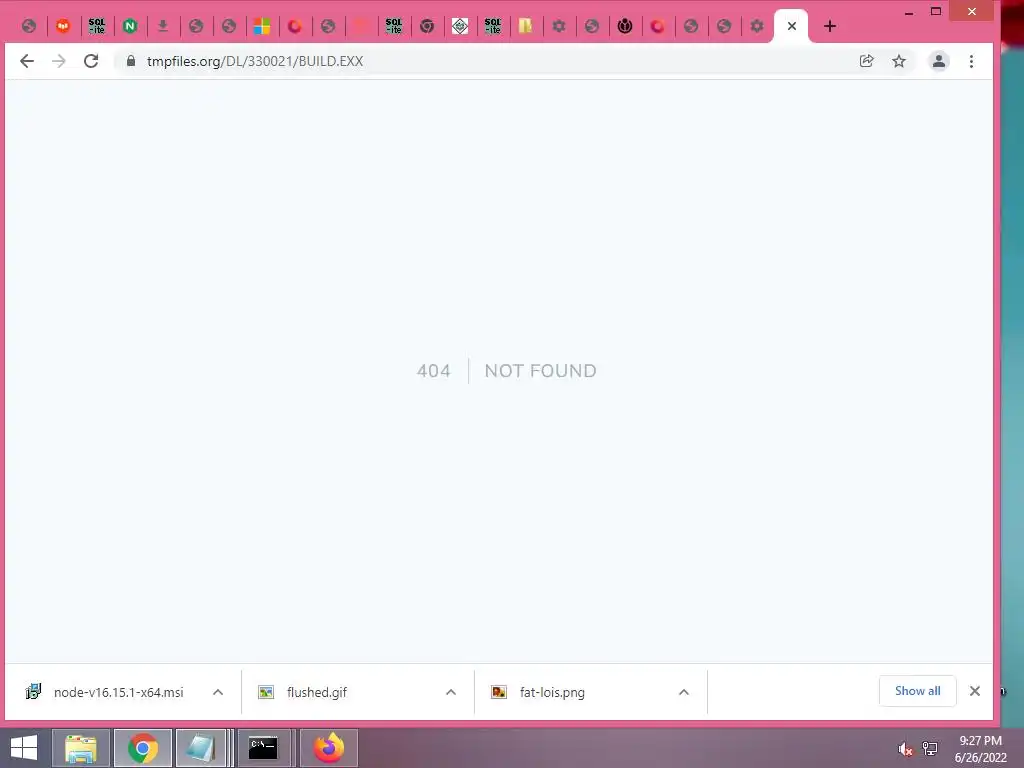
Task: Open downloaded node-v16.15.1-x64.msi file
Action: coord(118,692)
